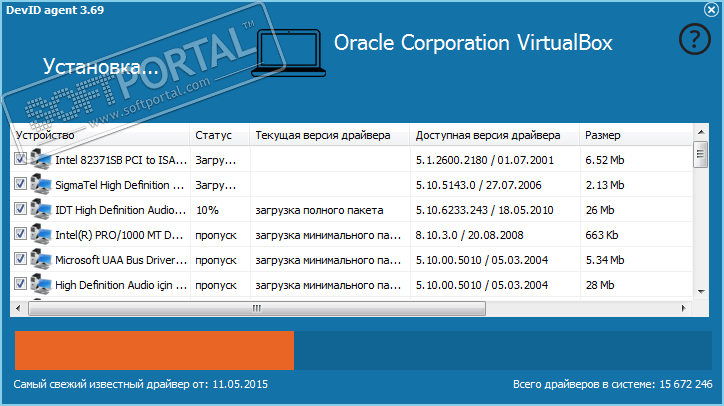
Task: Click Загру... status in SigmaTel row
Action: pos(216,185)
